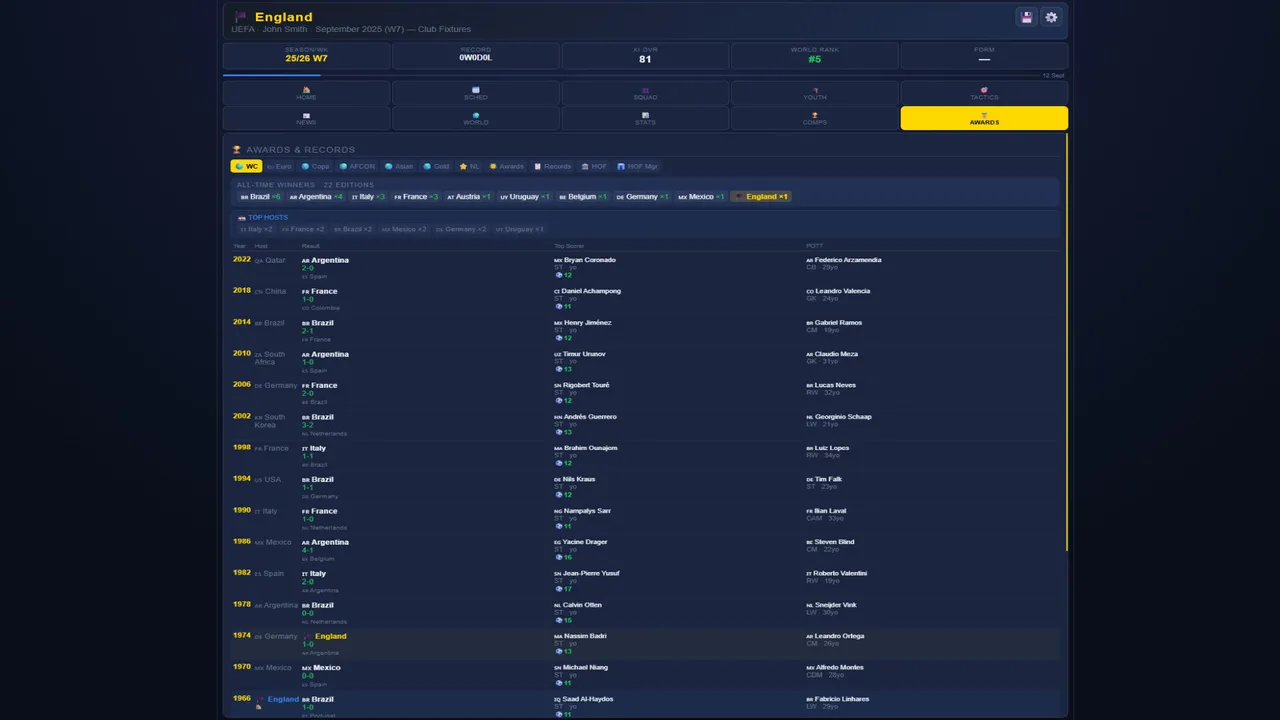The image size is (1280, 720).
Task: Click the Austria ×1 winners chip
Action: click(469, 197)
